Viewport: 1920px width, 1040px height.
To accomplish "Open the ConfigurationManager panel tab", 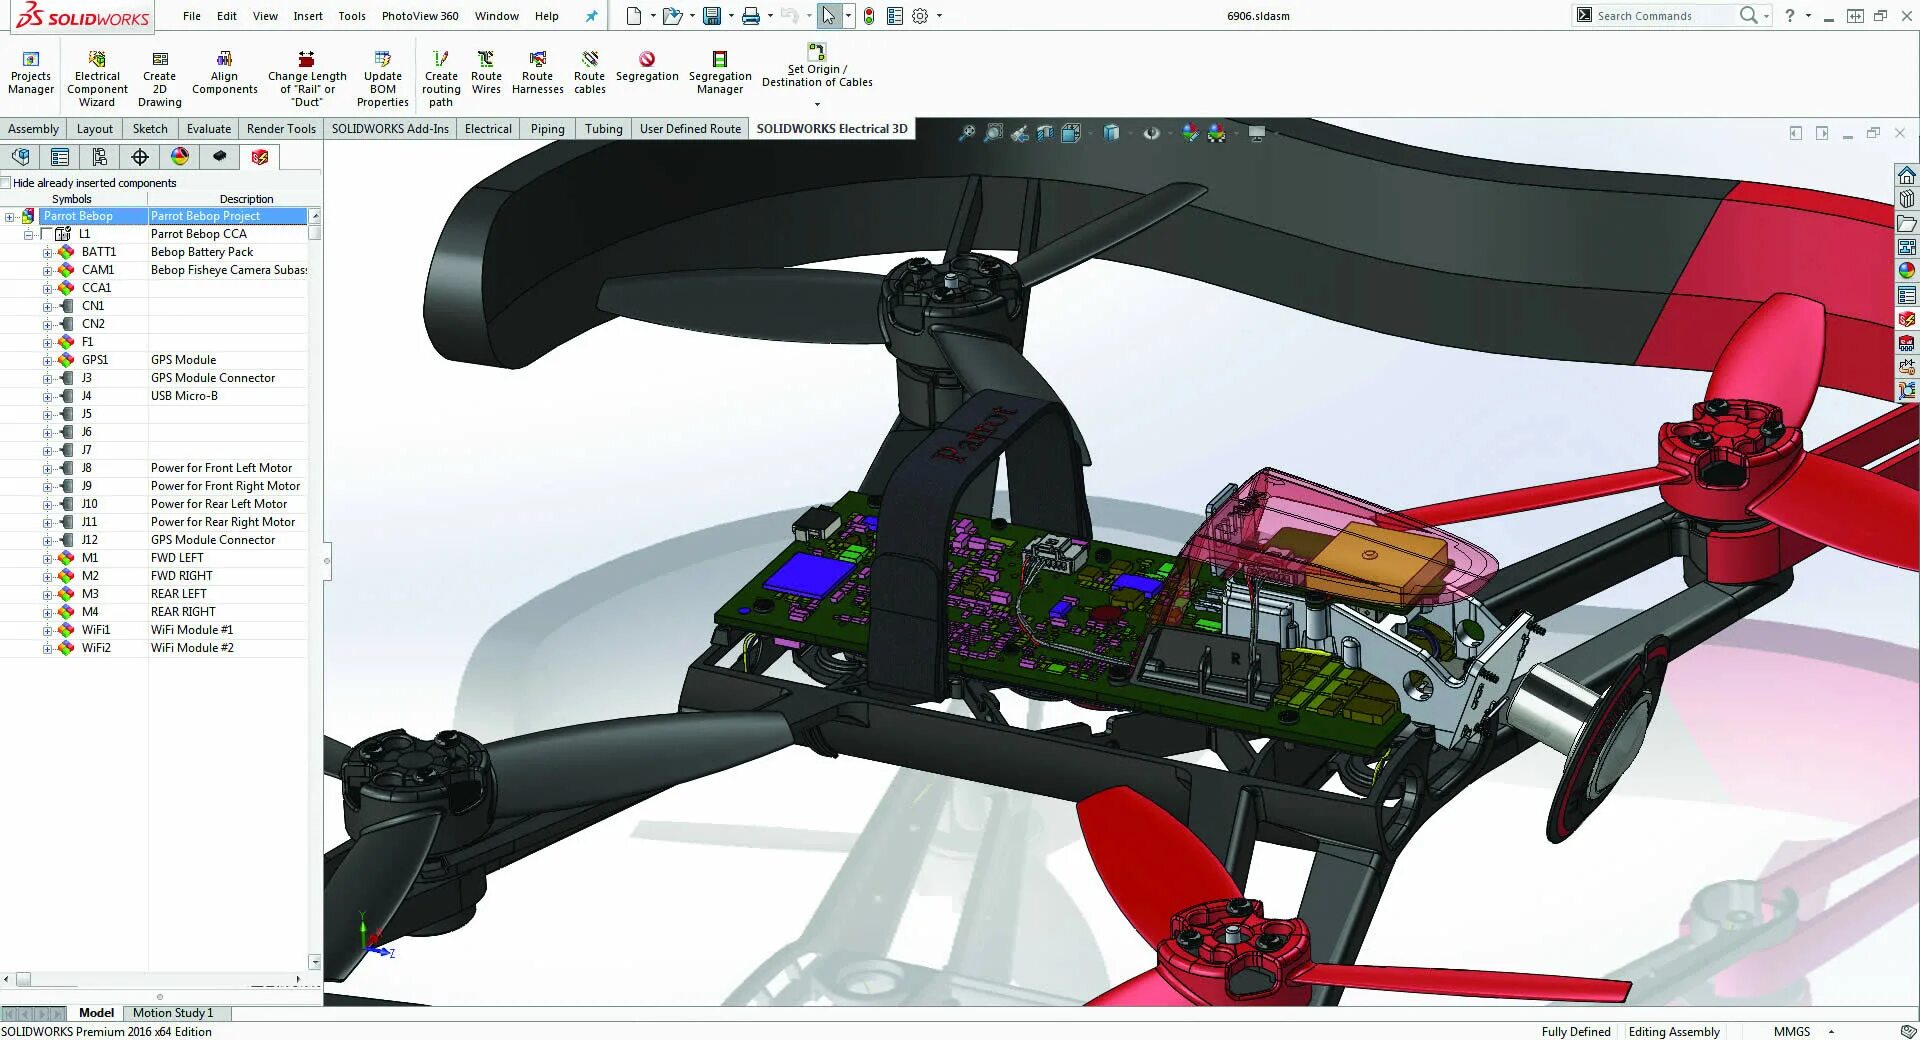I will 100,157.
